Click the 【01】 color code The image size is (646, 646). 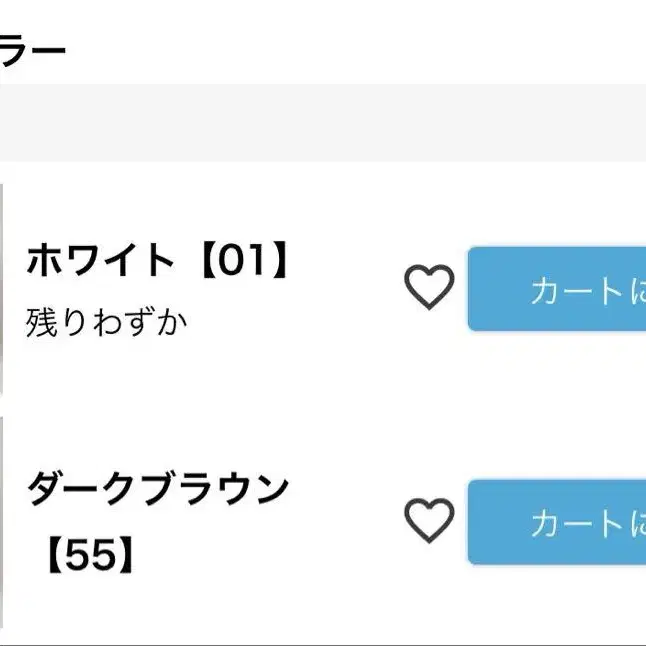click(240, 261)
